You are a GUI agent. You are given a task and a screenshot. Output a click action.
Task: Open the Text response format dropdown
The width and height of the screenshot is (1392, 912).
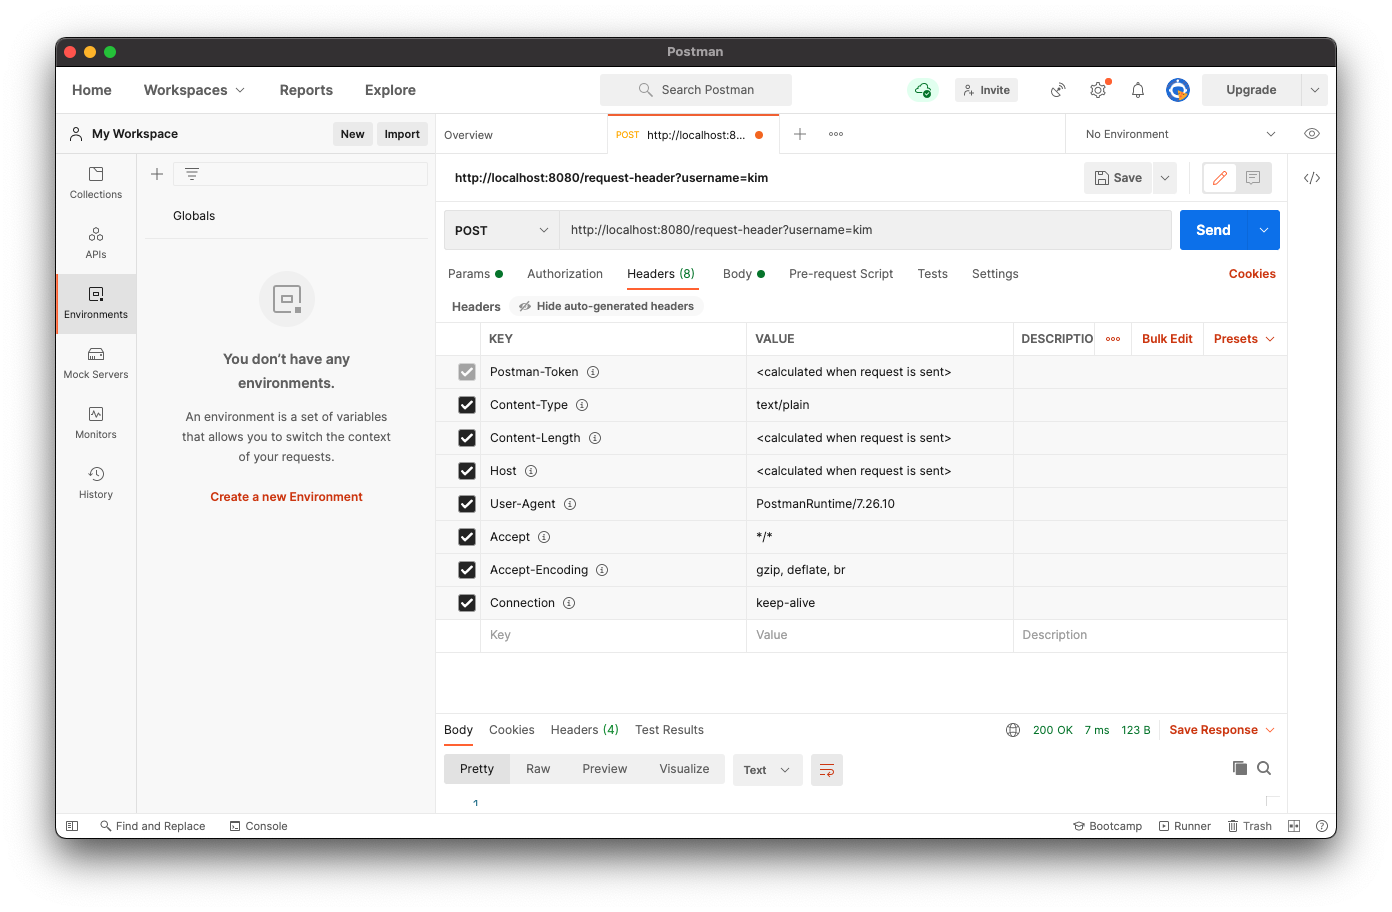[767, 770]
